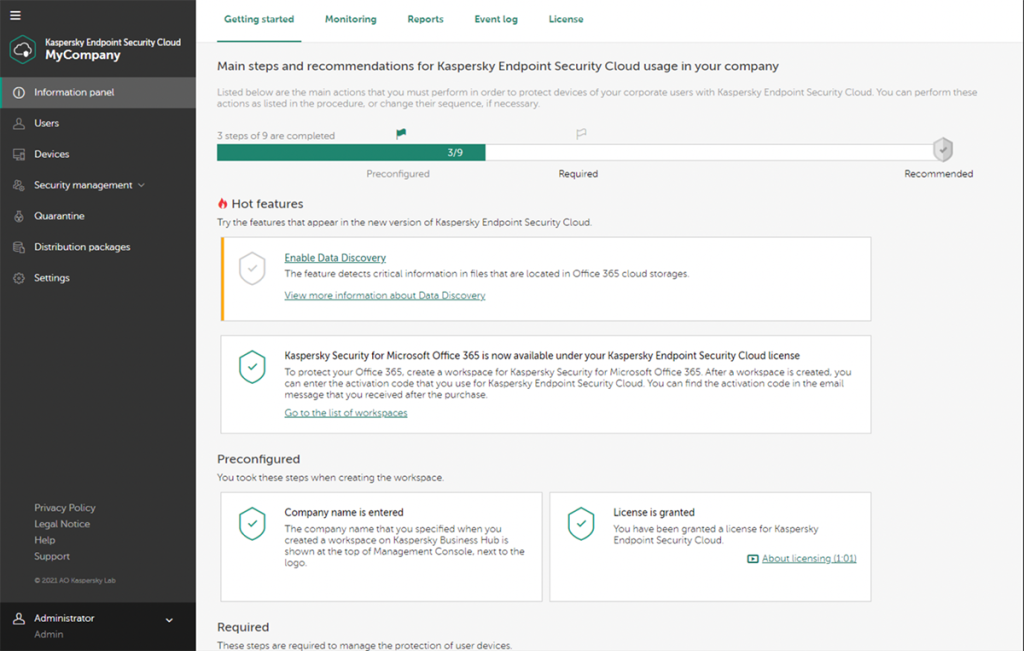This screenshot has width=1024, height=651.
Task: Click the Required label under progress bar
Action: pos(578,174)
